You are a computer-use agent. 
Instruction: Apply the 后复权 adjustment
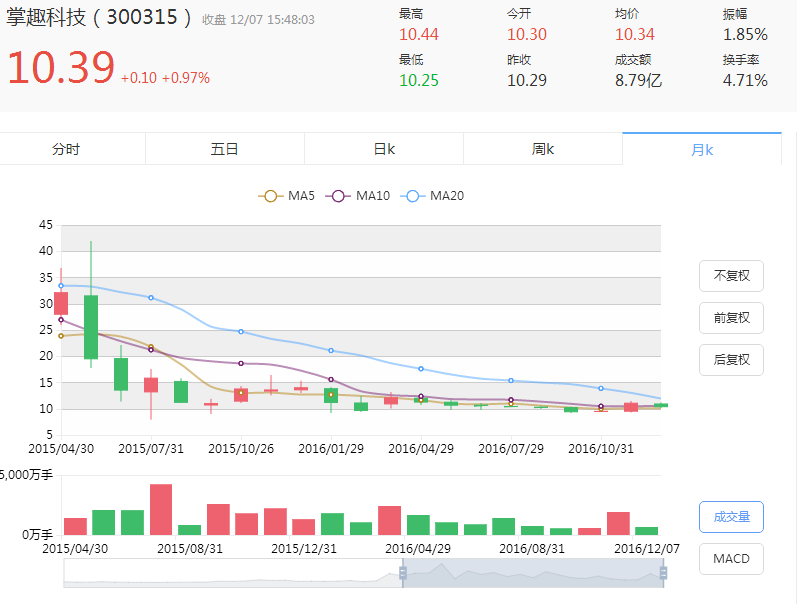[731, 360]
